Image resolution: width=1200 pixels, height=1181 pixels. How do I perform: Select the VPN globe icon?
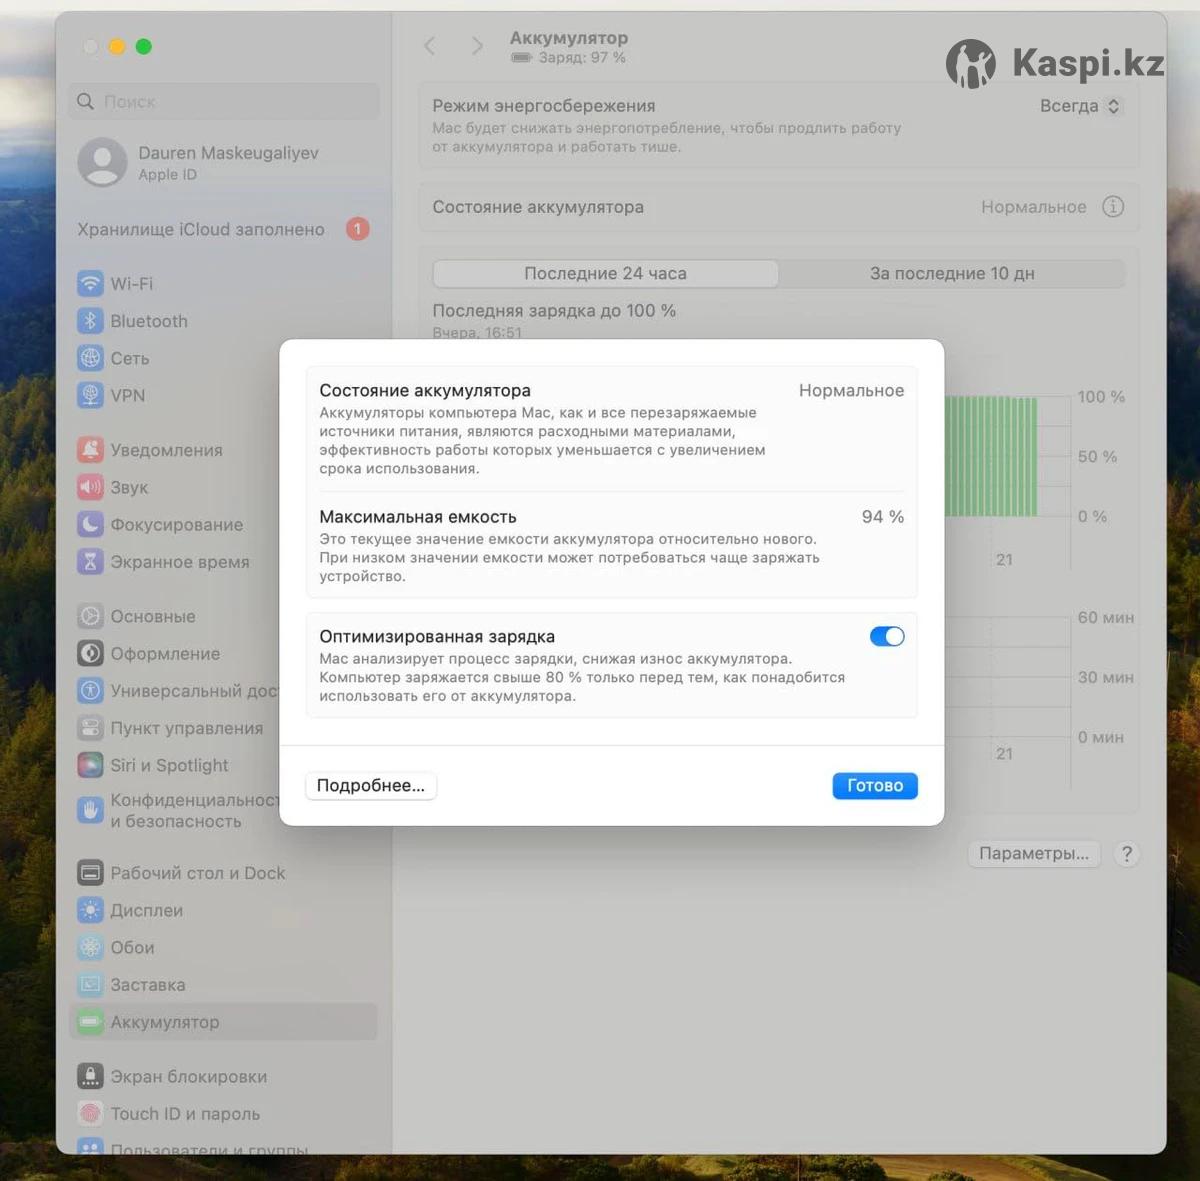90,395
